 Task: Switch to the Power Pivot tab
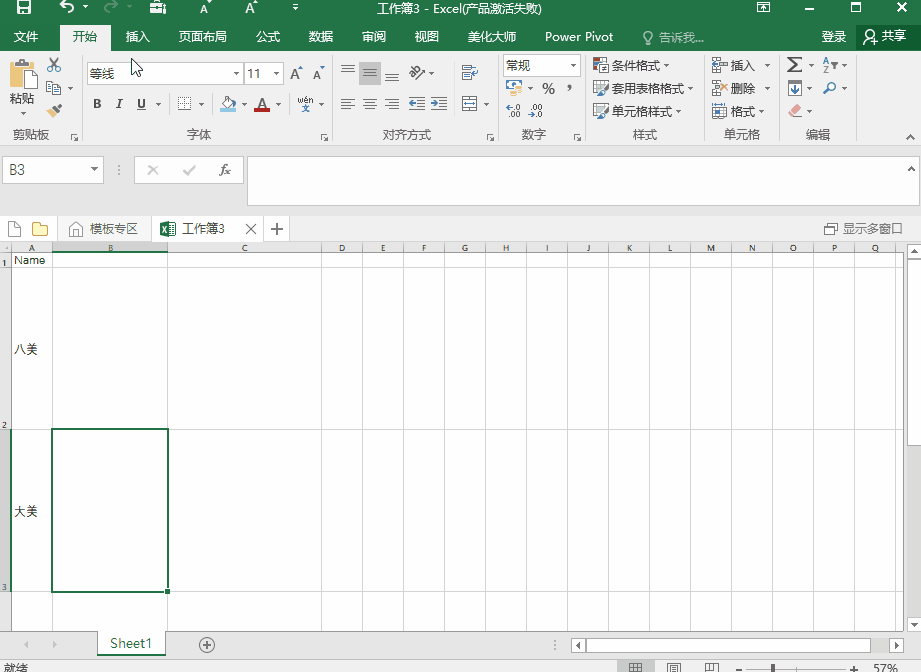pyautogui.click(x=579, y=36)
